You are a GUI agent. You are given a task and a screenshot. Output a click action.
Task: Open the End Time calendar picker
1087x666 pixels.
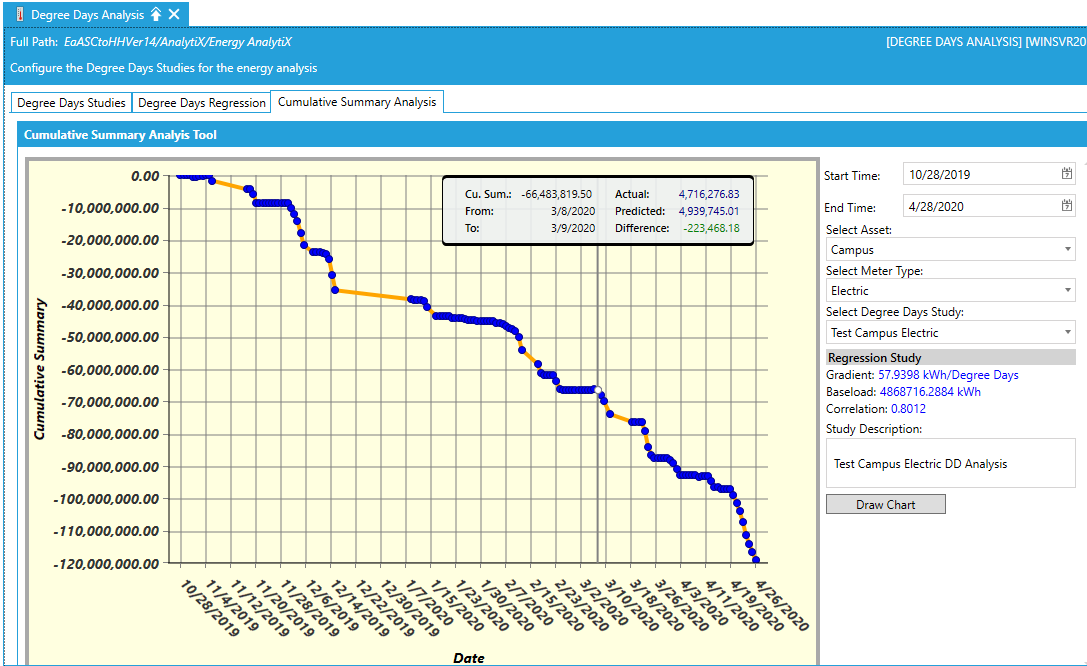pos(1066,206)
